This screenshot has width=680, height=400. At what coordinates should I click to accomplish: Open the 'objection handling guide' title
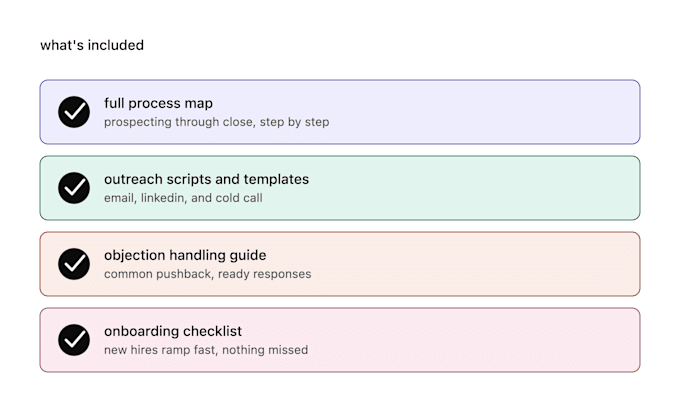coord(185,256)
